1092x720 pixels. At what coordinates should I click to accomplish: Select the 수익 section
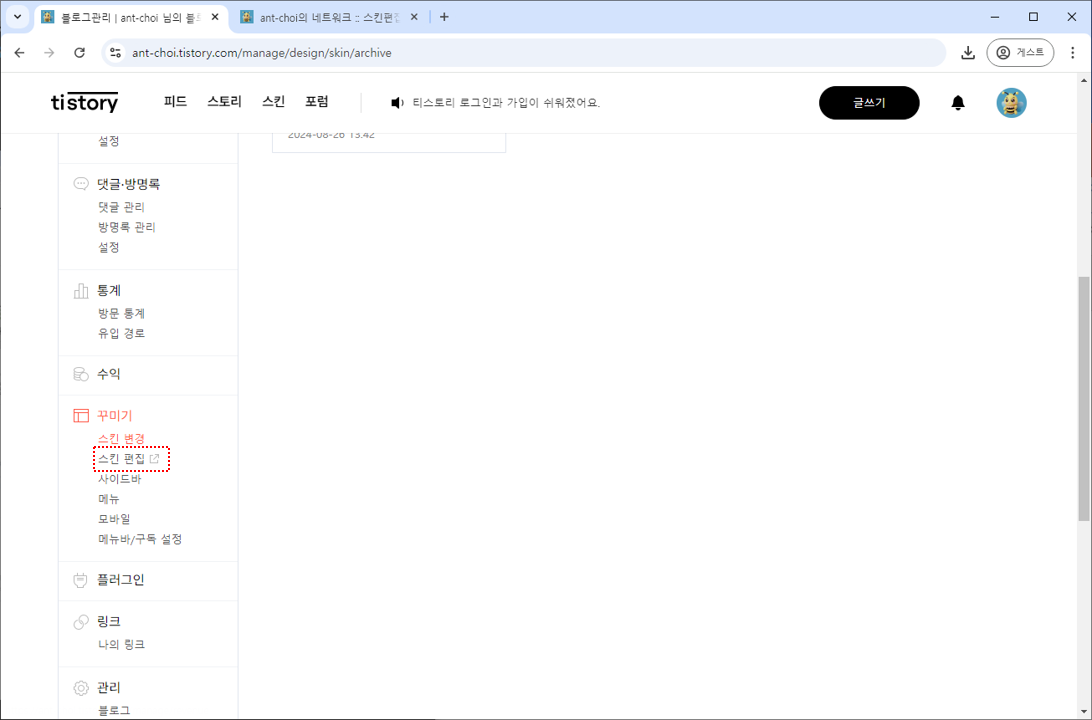(x=109, y=374)
